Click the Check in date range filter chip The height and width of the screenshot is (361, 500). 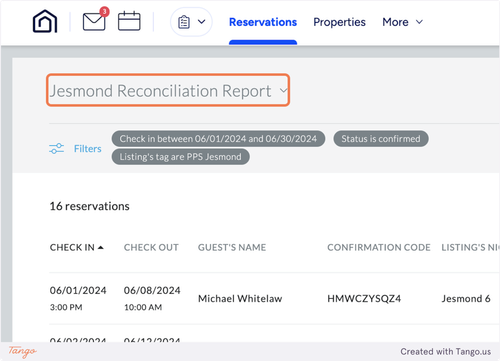click(218, 139)
